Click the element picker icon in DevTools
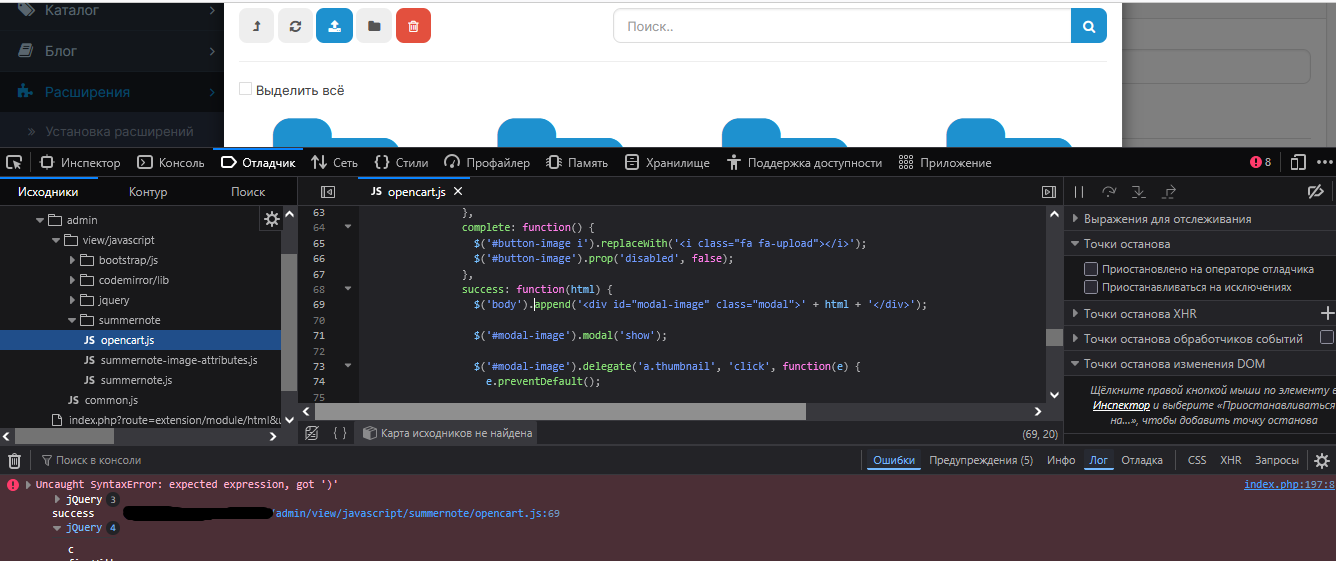Viewport: 1336px width, 561px height. [x=14, y=162]
